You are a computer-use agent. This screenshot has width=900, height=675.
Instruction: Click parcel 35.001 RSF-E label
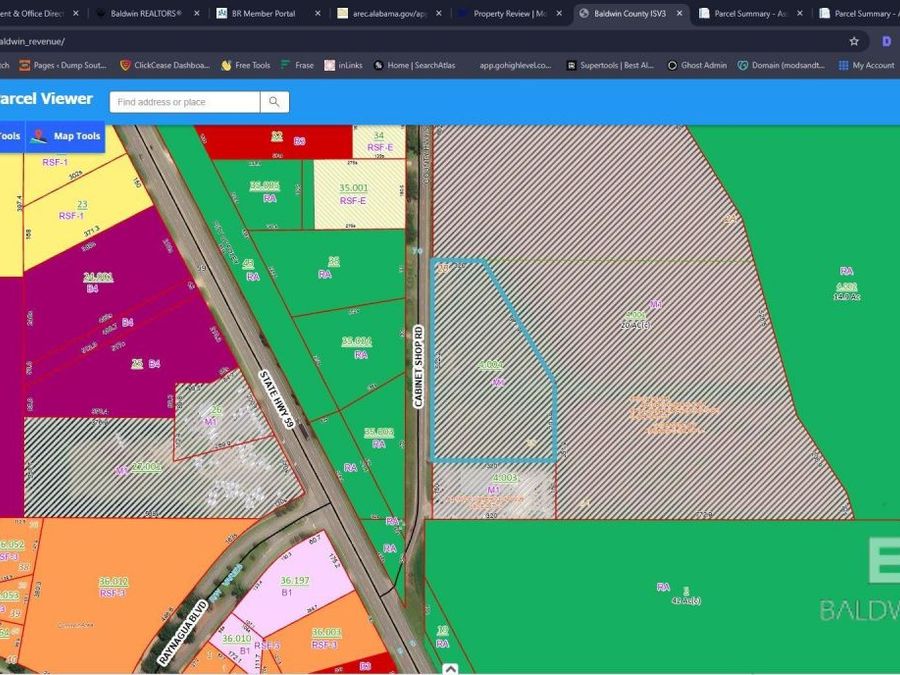point(353,193)
